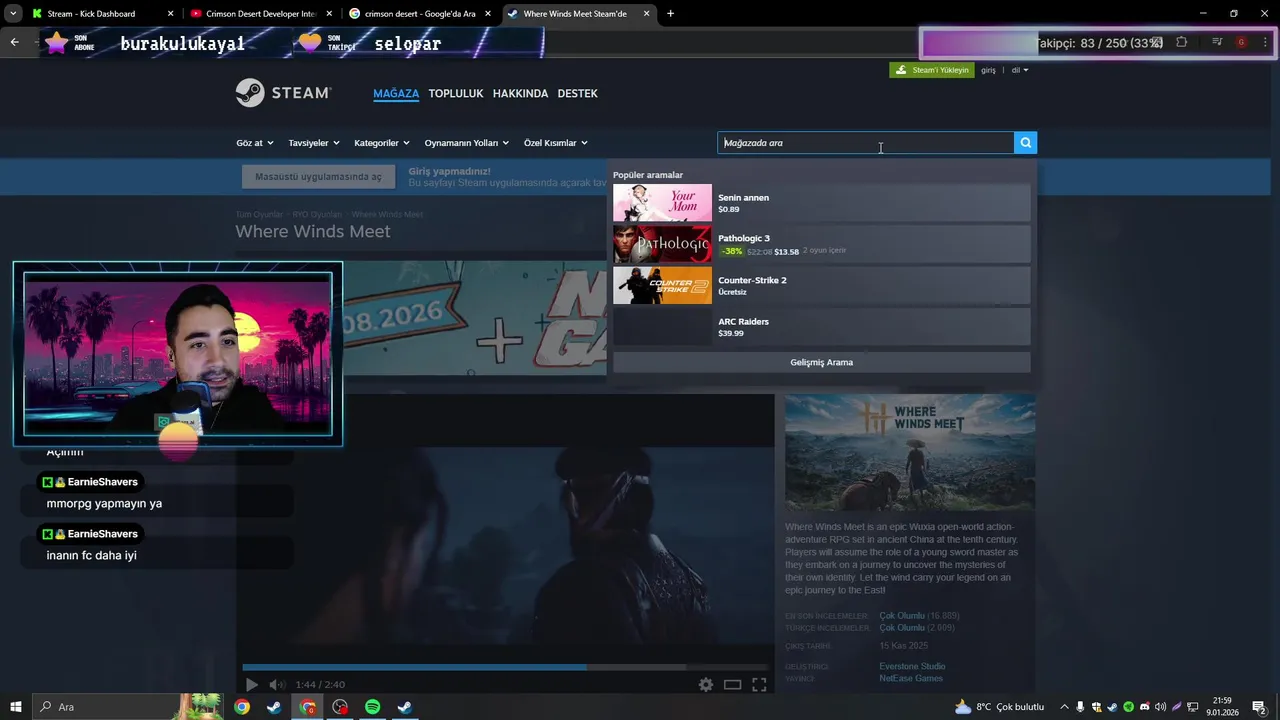The height and width of the screenshot is (720, 1280).
Task: Open NetEase Games publisher link
Action: point(911,678)
